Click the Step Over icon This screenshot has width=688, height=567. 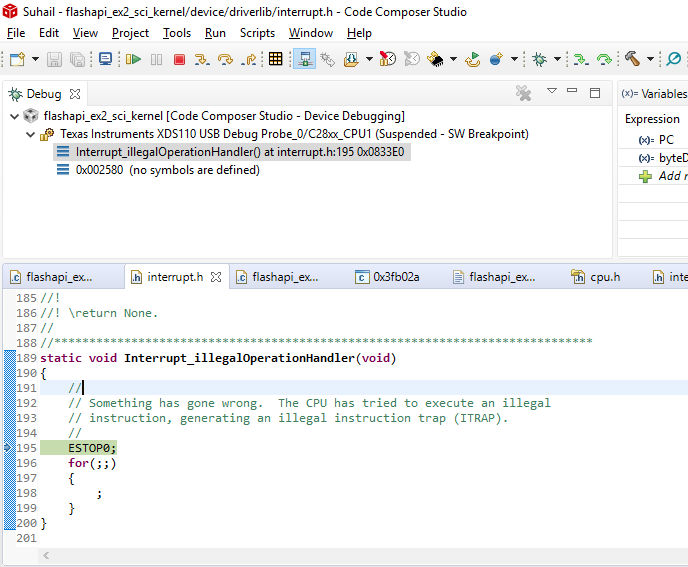pyautogui.click(x=226, y=59)
